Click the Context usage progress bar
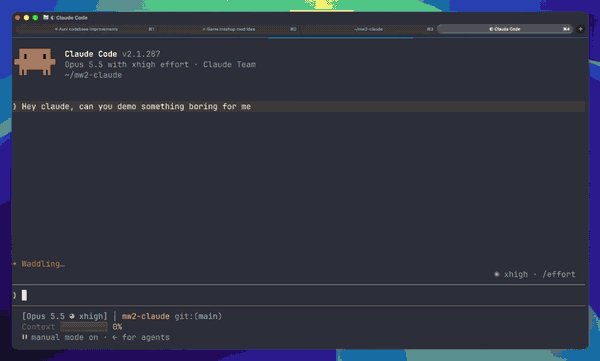600x361 pixels. [x=84, y=327]
